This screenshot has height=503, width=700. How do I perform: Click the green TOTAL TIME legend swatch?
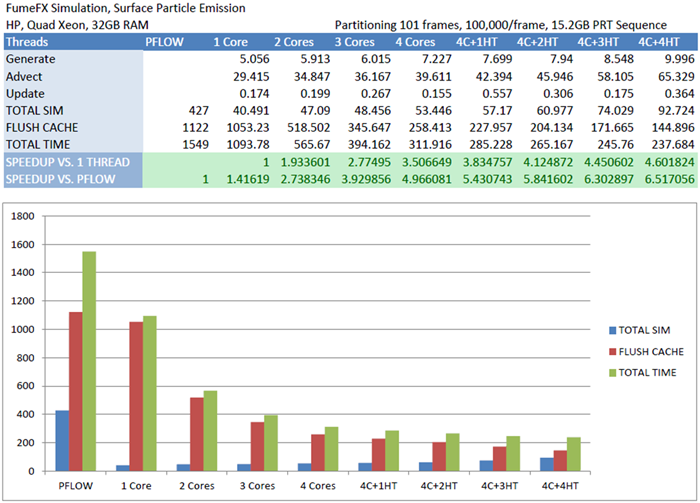(612, 373)
